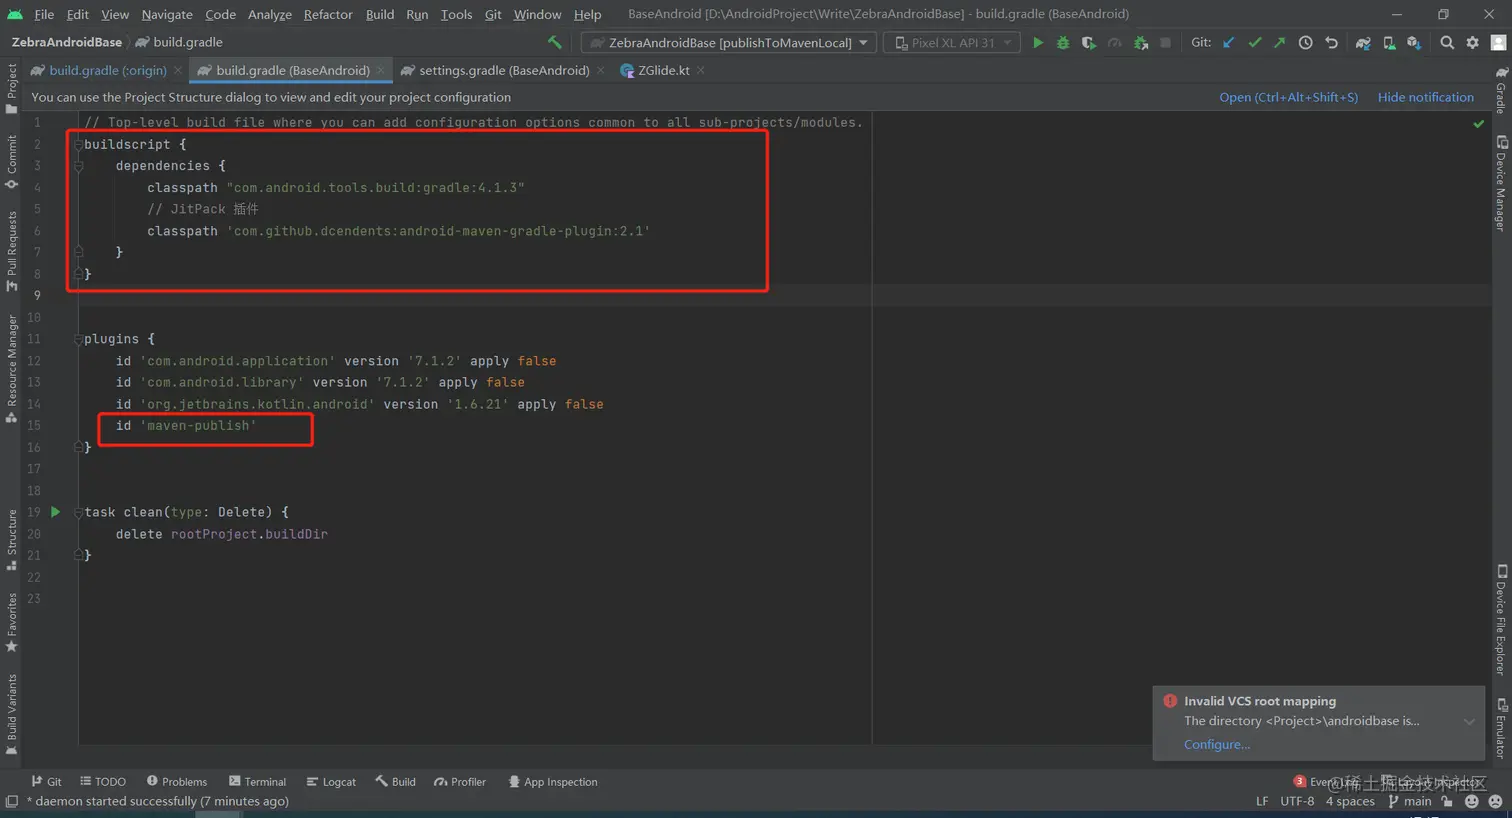Click the Hide notification link
The image size is (1512, 818).
click(x=1425, y=97)
